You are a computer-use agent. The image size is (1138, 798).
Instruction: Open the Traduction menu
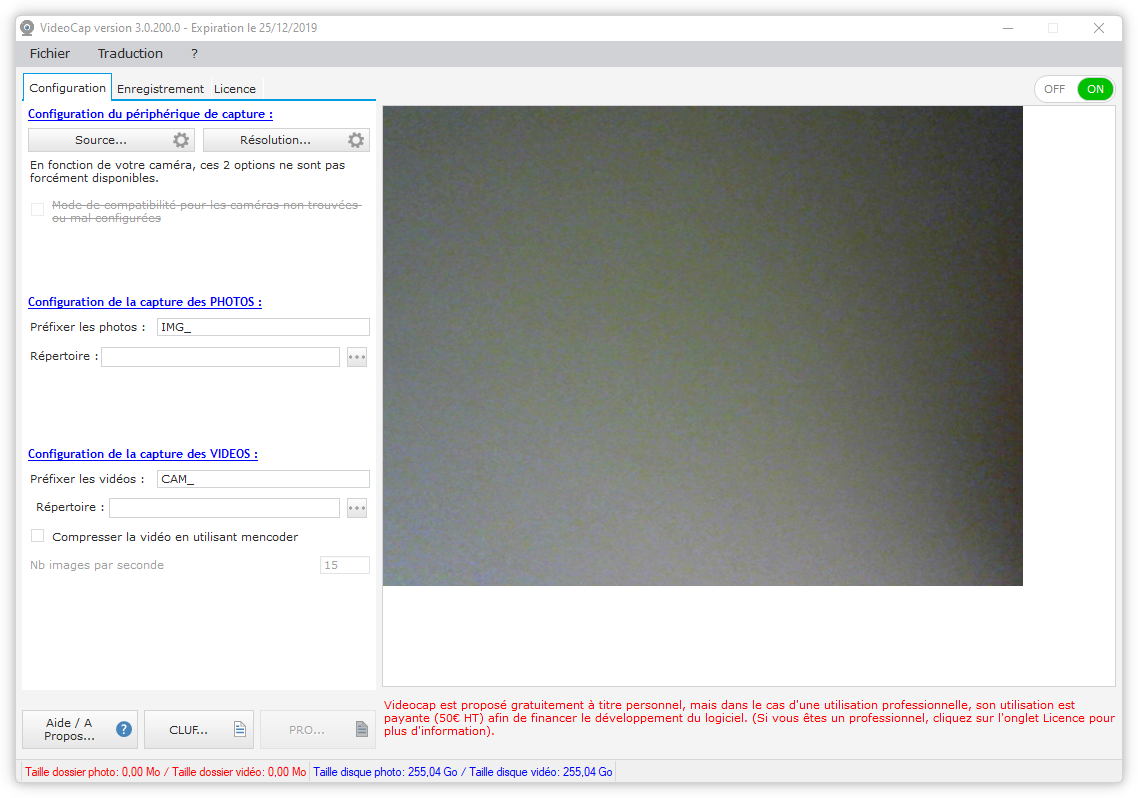[x=130, y=54]
